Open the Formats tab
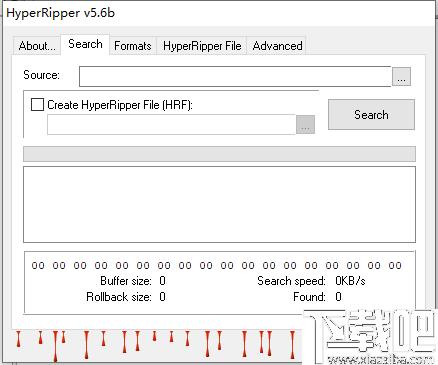Viewport: 438px width, 365px height. pos(133,46)
